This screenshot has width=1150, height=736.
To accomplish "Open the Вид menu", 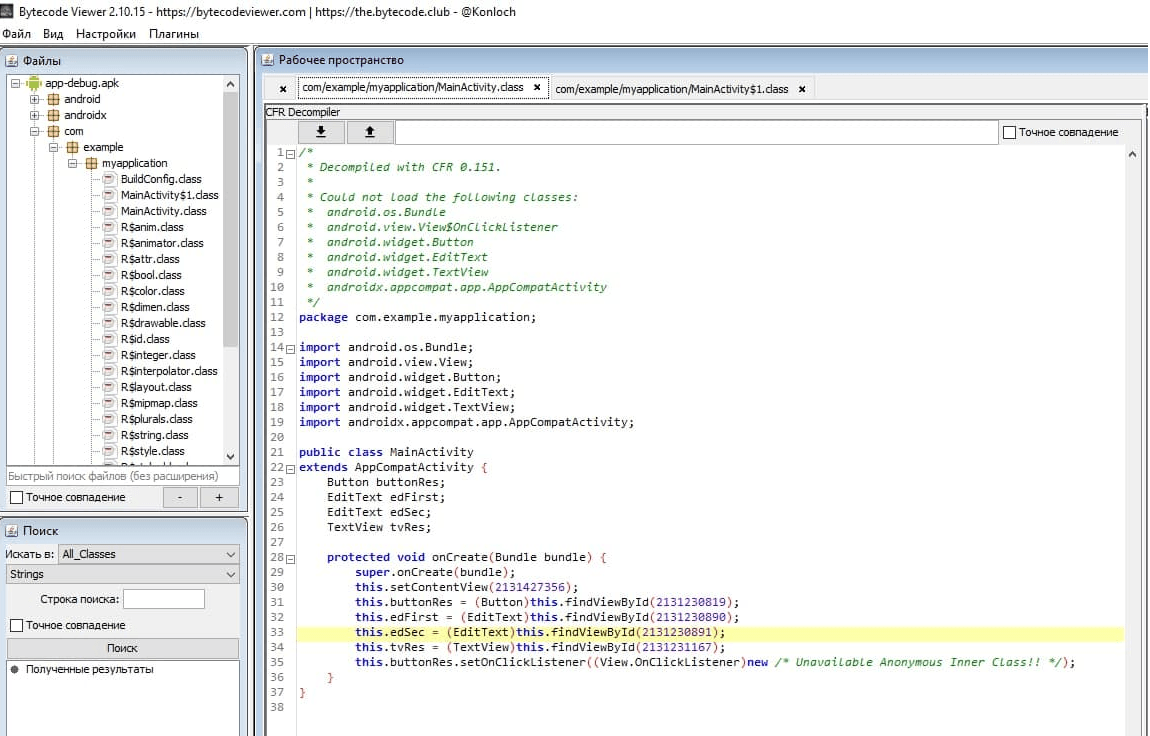I will [x=53, y=34].
